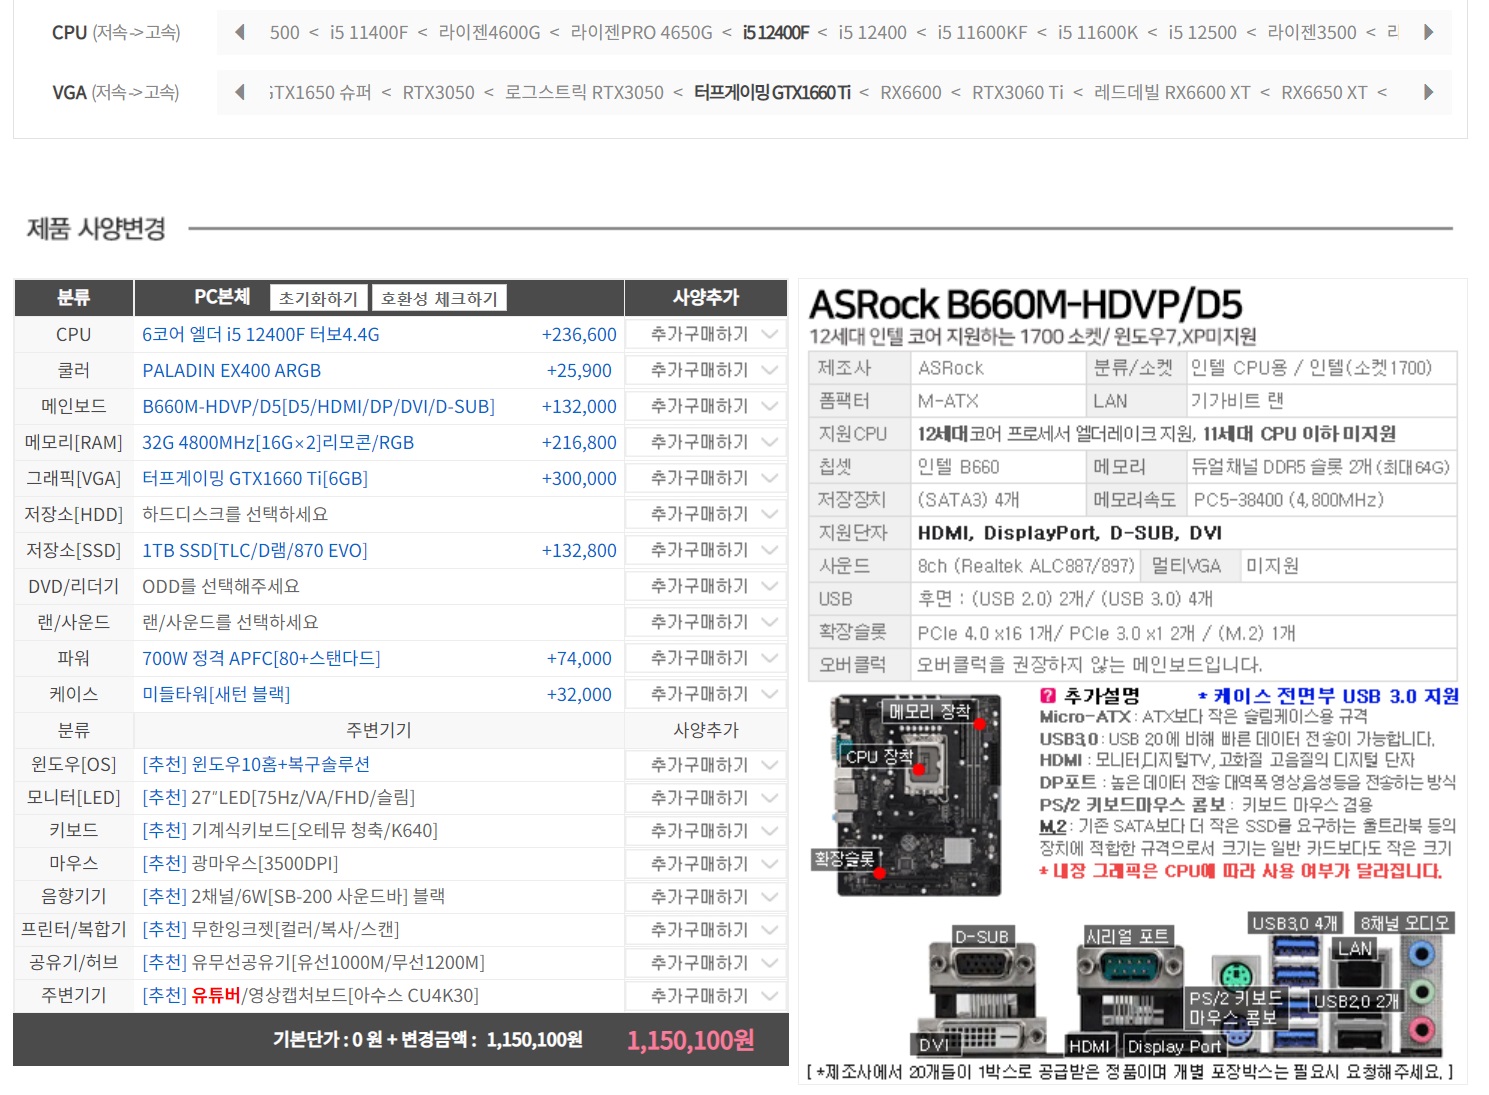Choose i5 11600K in the CPU slider
The image size is (1489, 1095).
point(1097,32)
